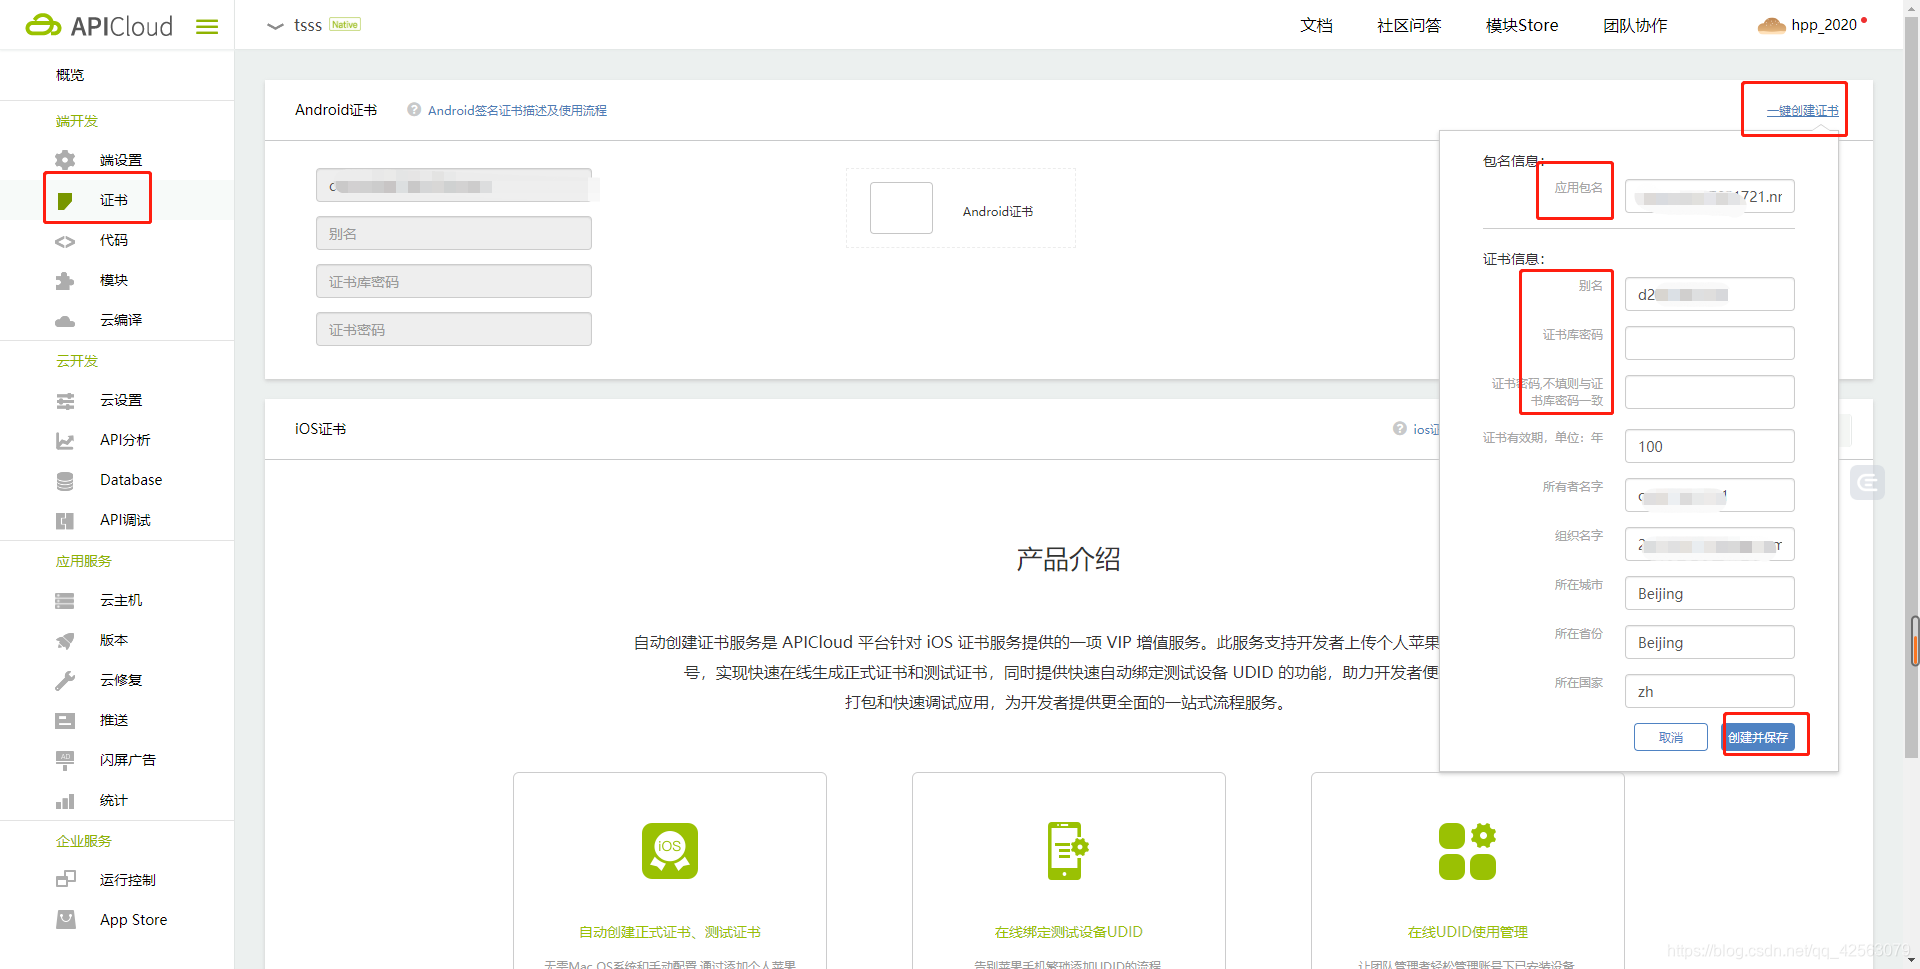Open the Database icon in sidebar
Image resolution: width=1920 pixels, height=969 pixels.
point(65,481)
